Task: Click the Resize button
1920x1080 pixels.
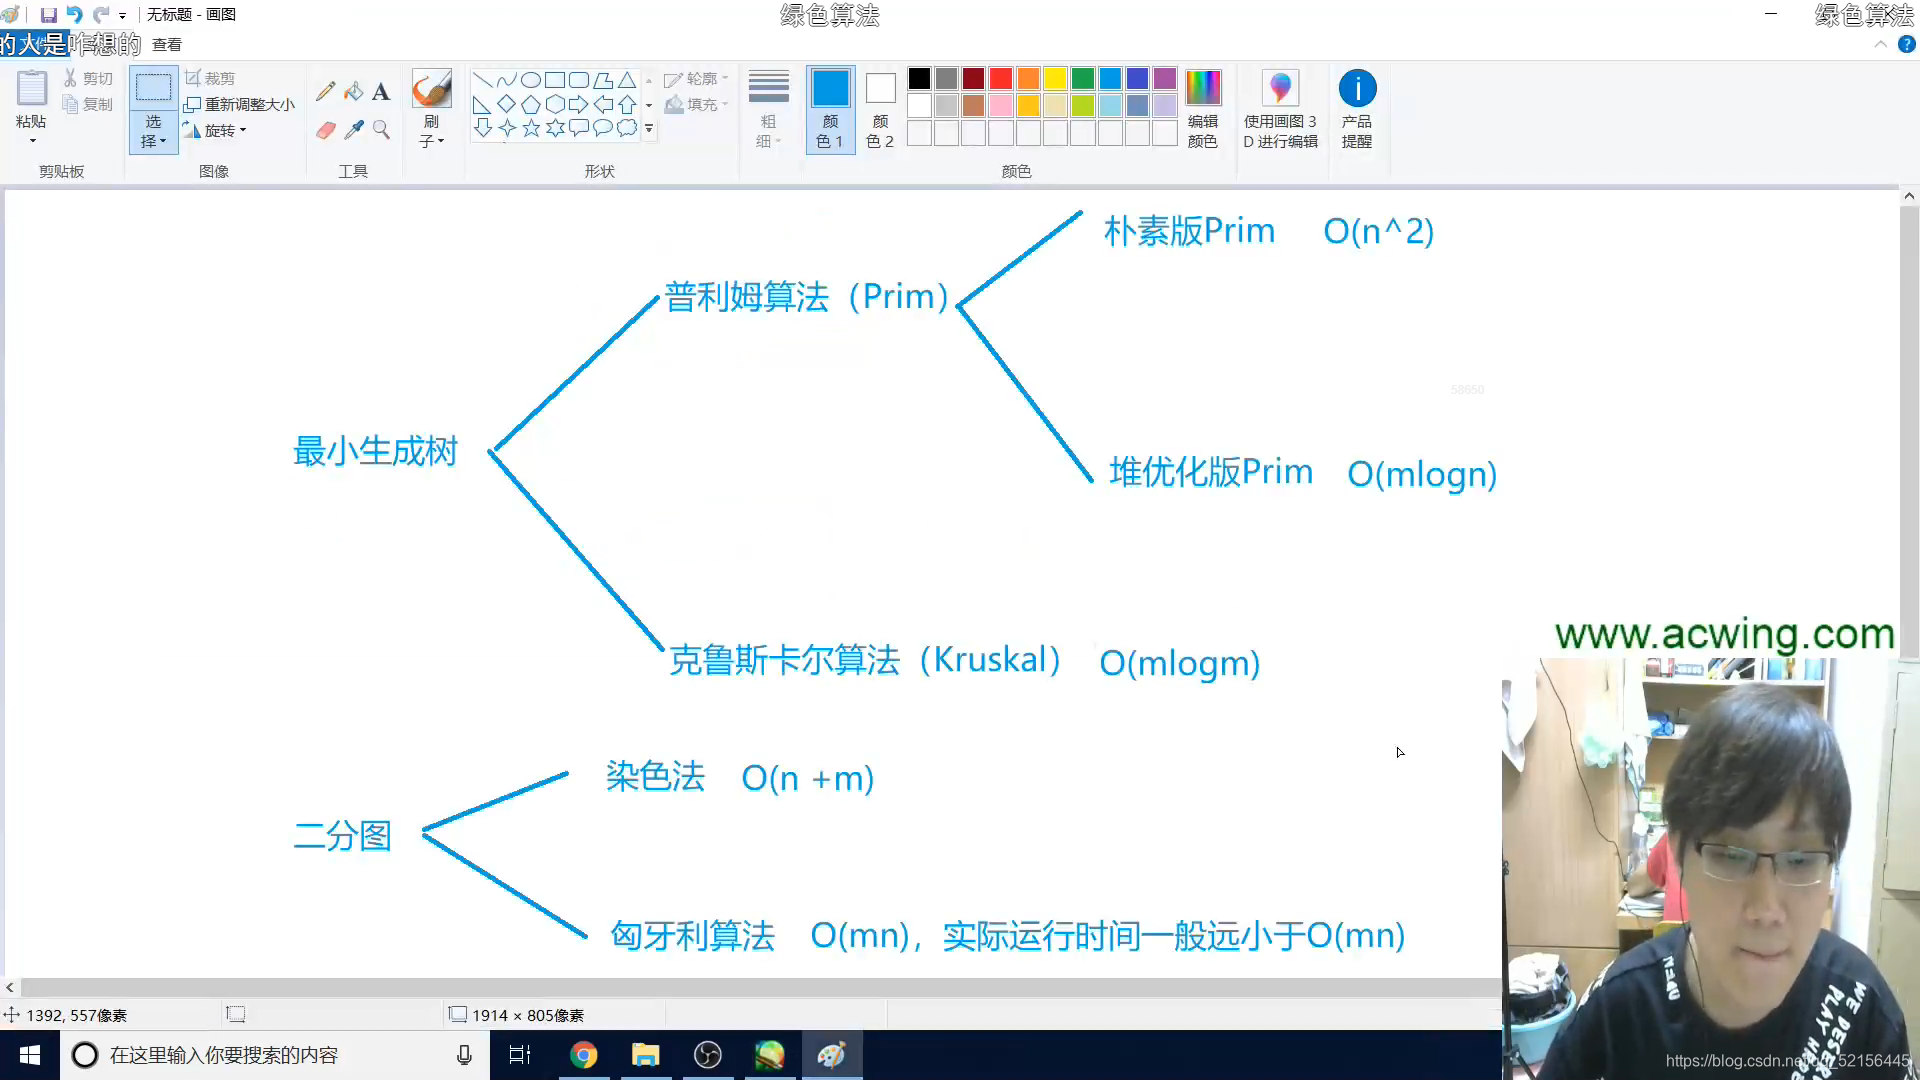Action: click(x=240, y=104)
